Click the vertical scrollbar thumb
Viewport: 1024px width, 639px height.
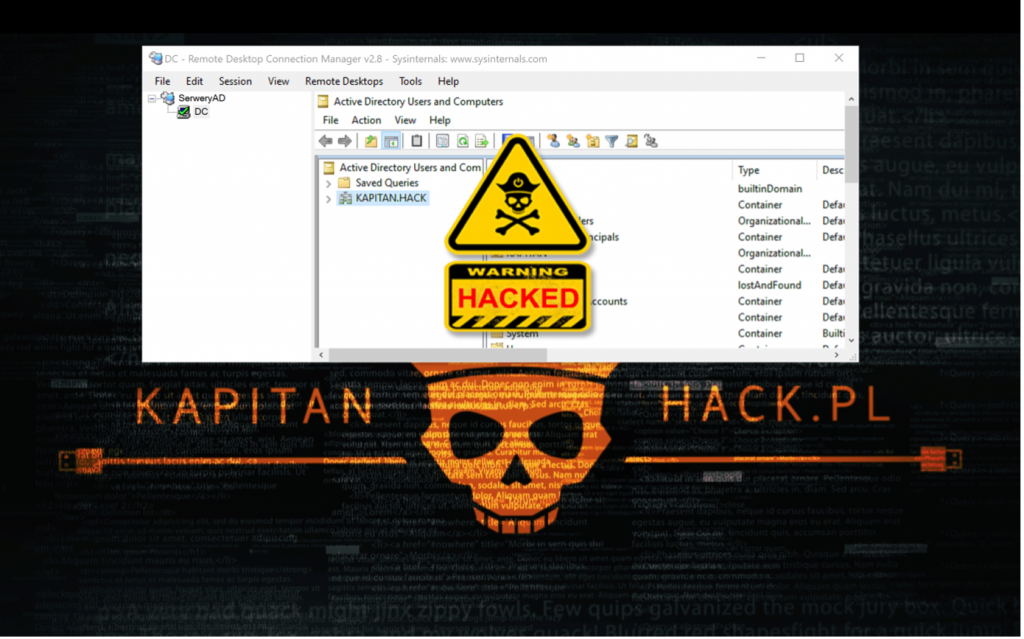[x=852, y=145]
